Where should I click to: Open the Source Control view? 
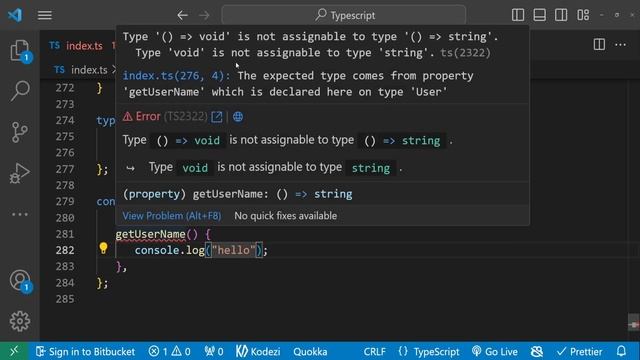coord(20,132)
